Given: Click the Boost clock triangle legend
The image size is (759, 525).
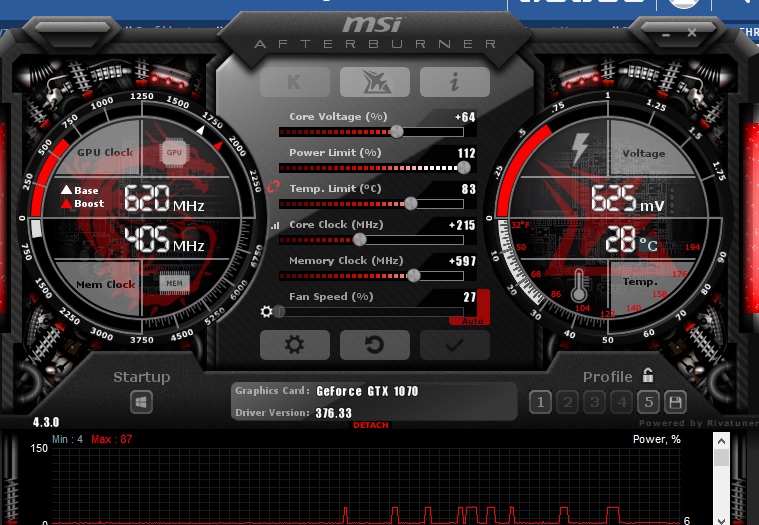Looking at the screenshot, I should tap(82, 204).
